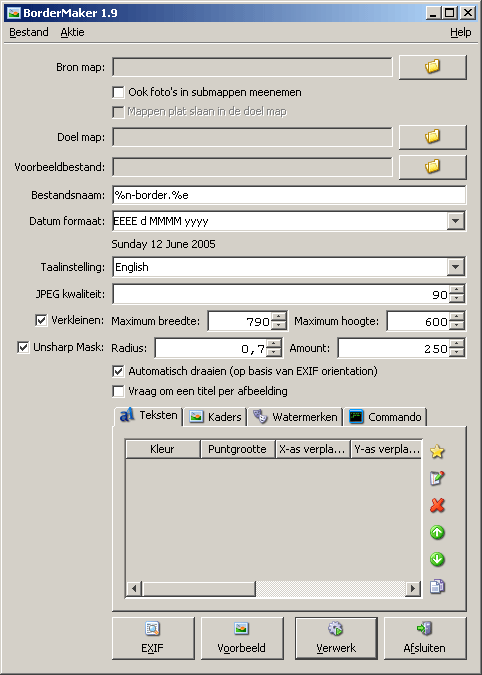The image size is (482, 675).
Task: Click the Voorbeeld button
Action: [x=242, y=638]
